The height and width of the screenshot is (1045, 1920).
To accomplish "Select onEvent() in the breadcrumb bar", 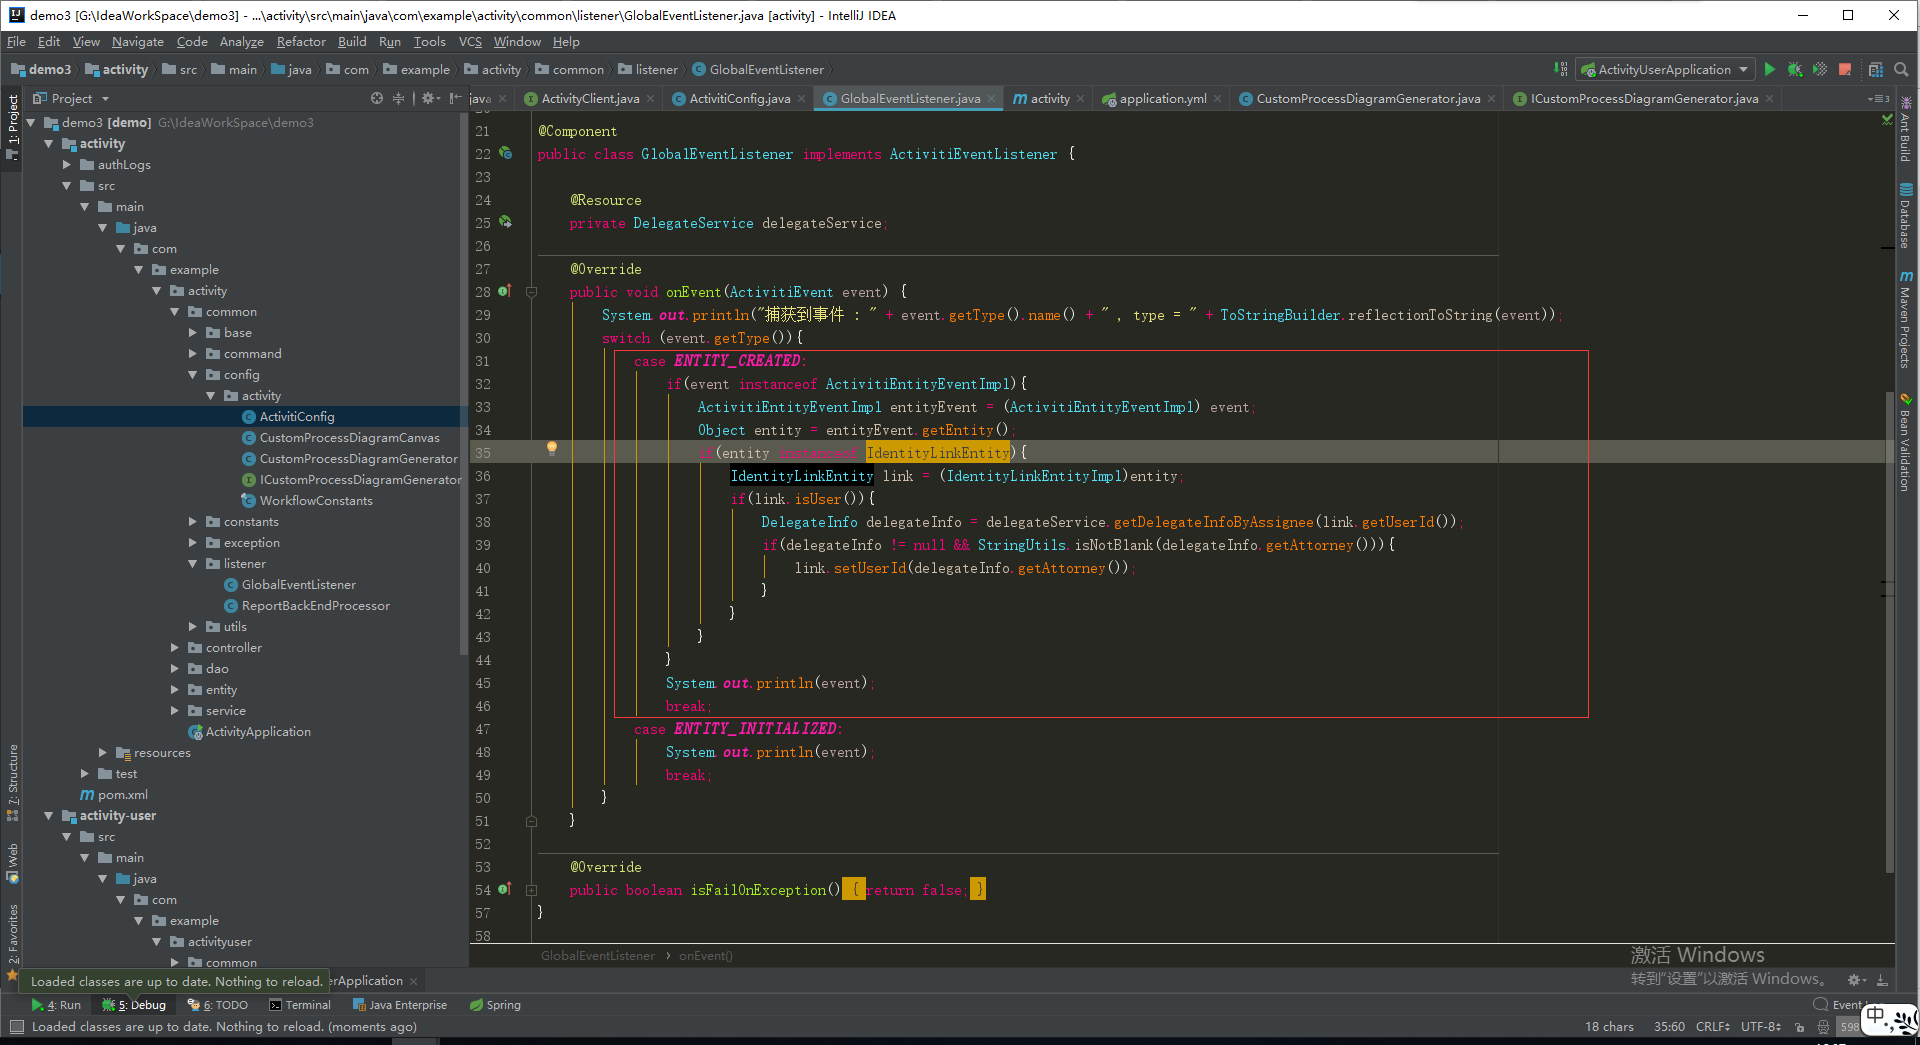I will [x=705, y=955].
